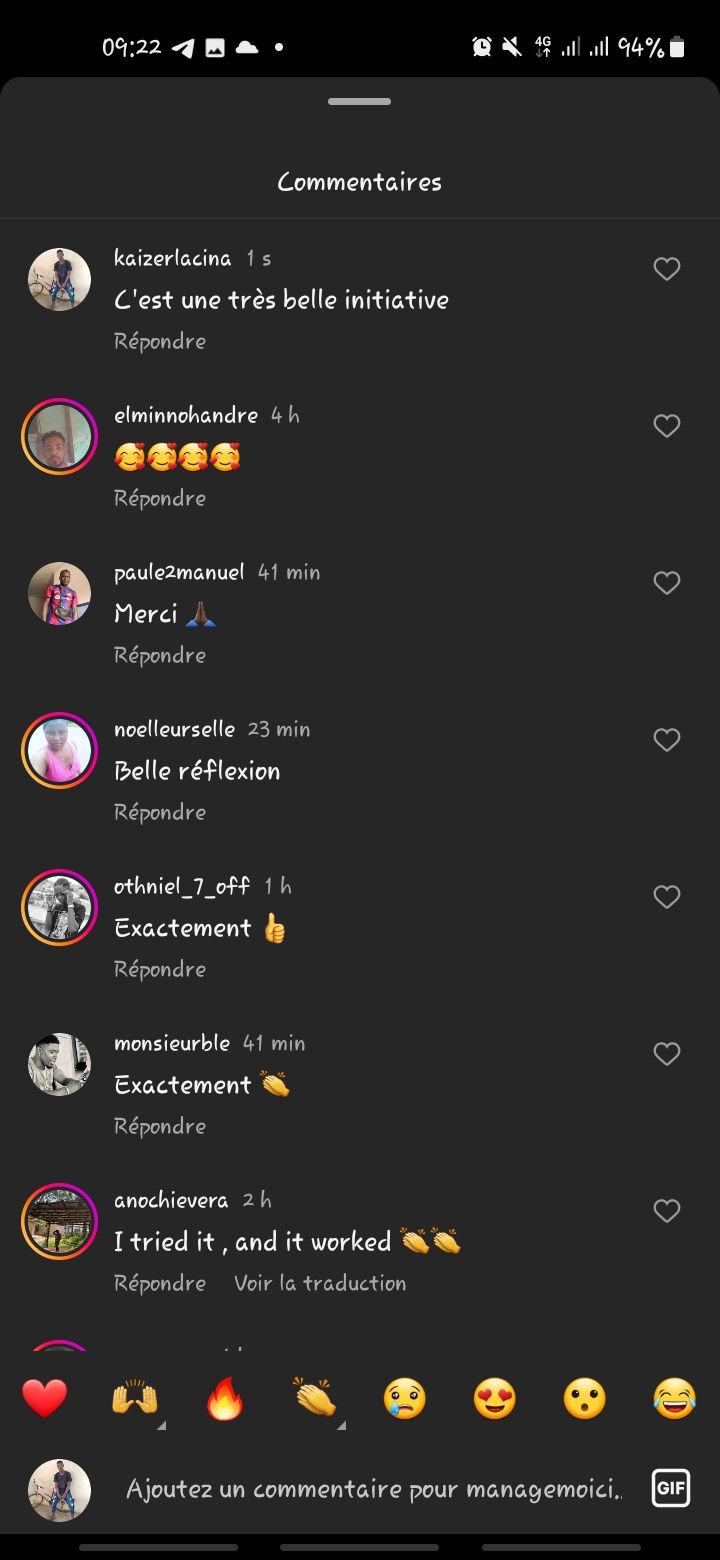
Task: Open anochievera's username profile
Action: [x=171, y=1200]
